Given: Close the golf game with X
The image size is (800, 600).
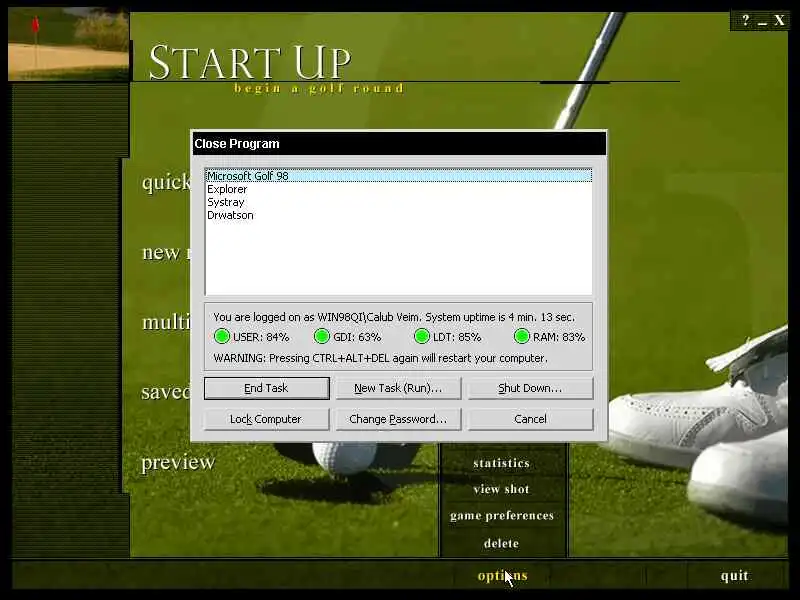Looking at the screenshot, I should tap(779, 20).
